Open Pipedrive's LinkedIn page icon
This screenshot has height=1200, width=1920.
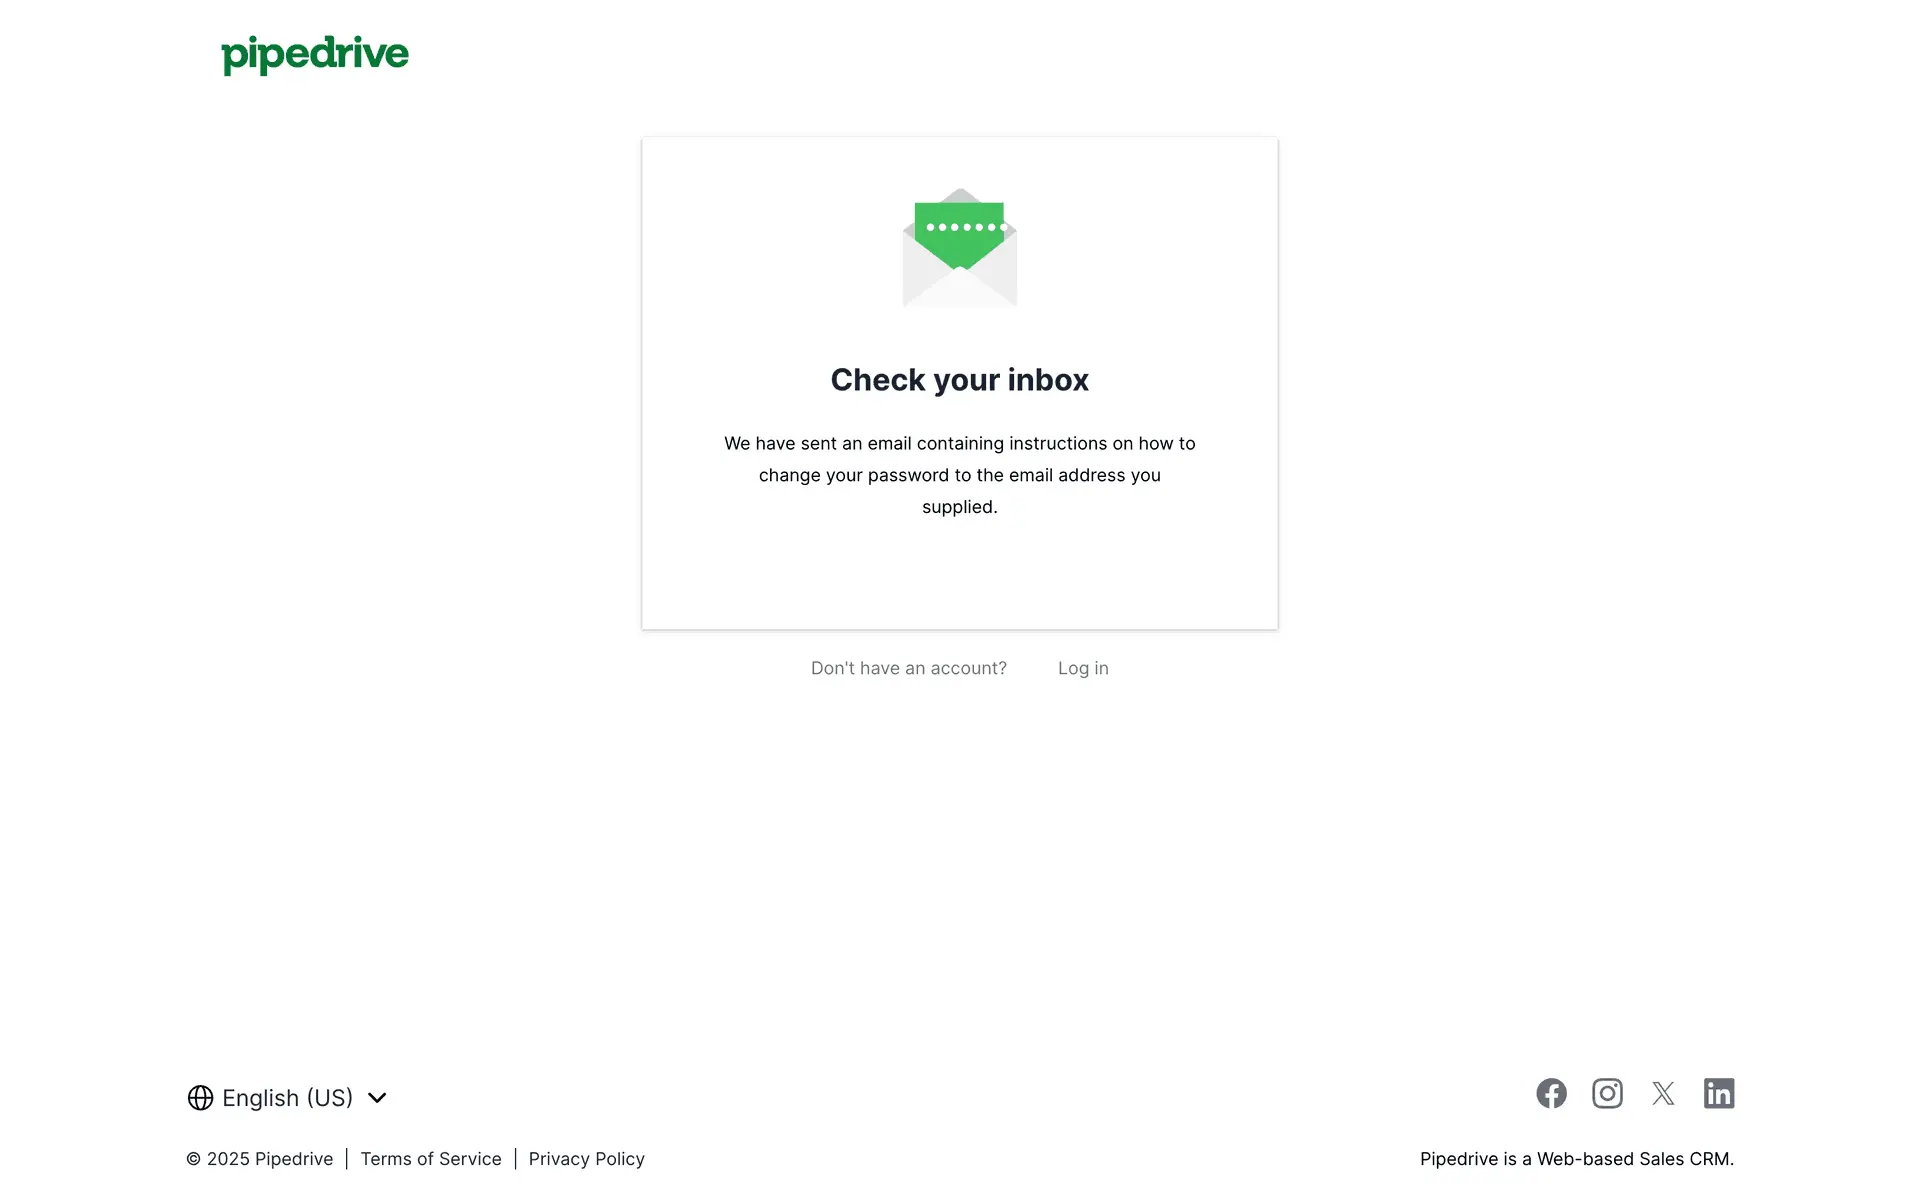pos(1719,1093)
